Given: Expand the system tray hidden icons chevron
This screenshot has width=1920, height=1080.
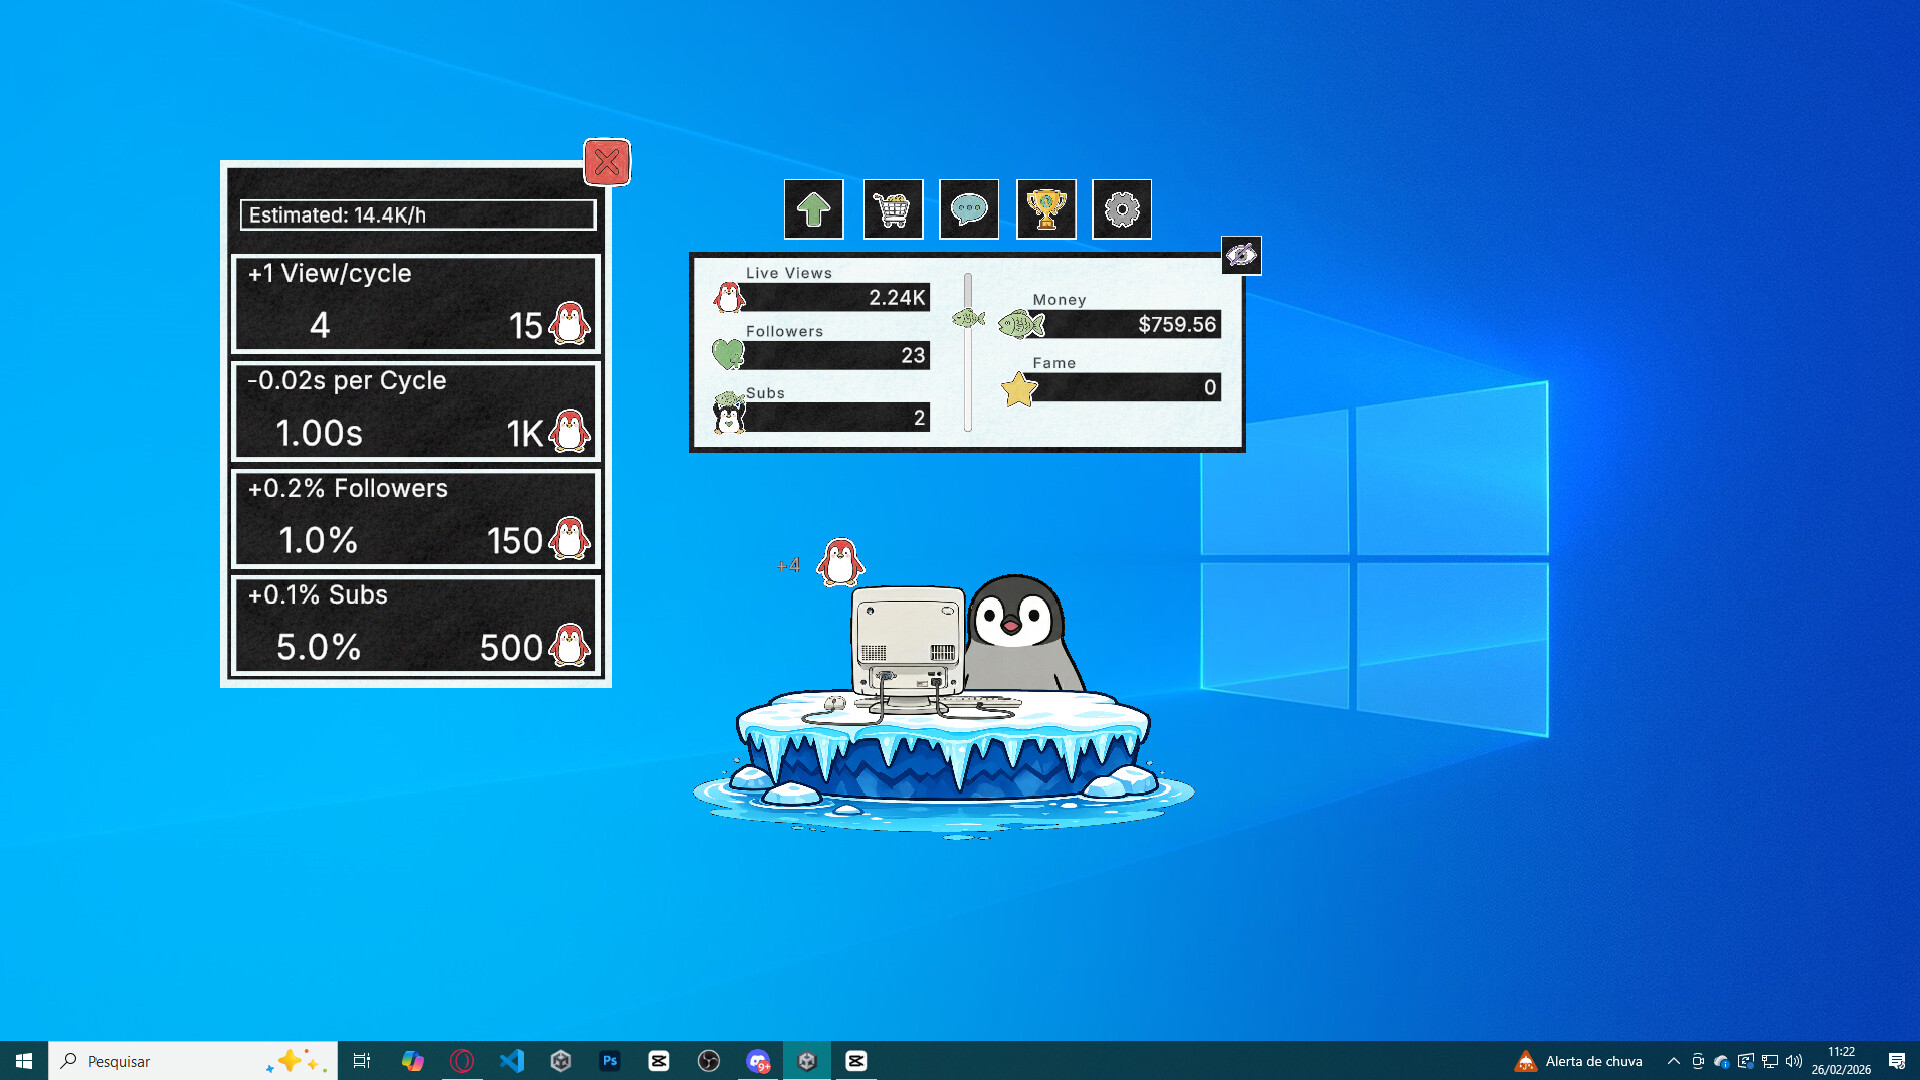Looking at the screenshot, I should 1673,1061.
